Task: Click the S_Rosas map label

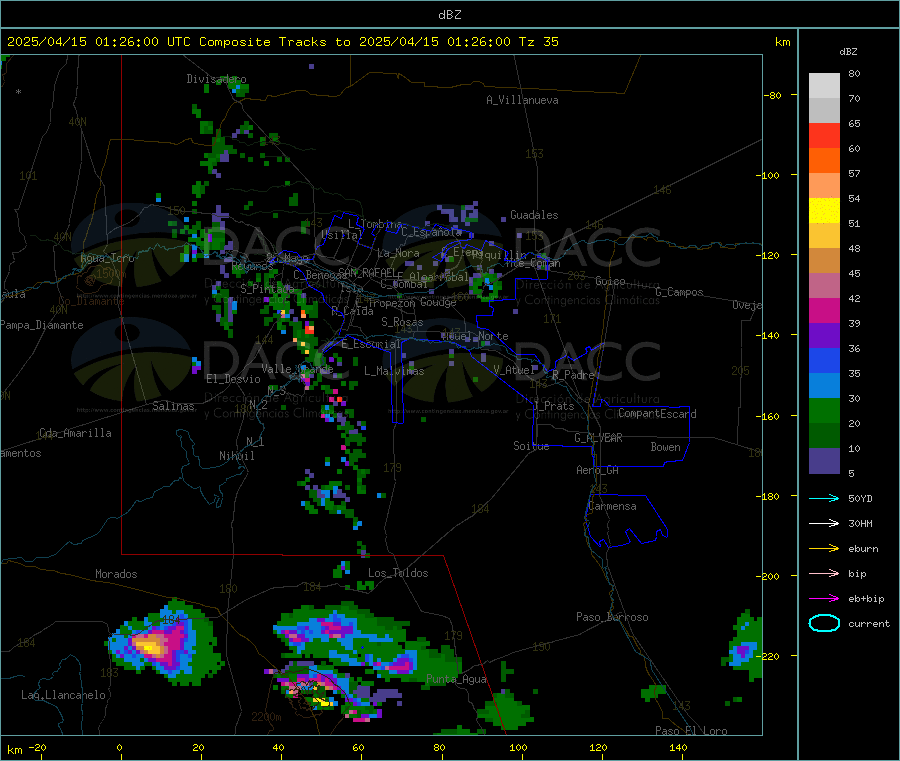Action: (x=402, y=322)
